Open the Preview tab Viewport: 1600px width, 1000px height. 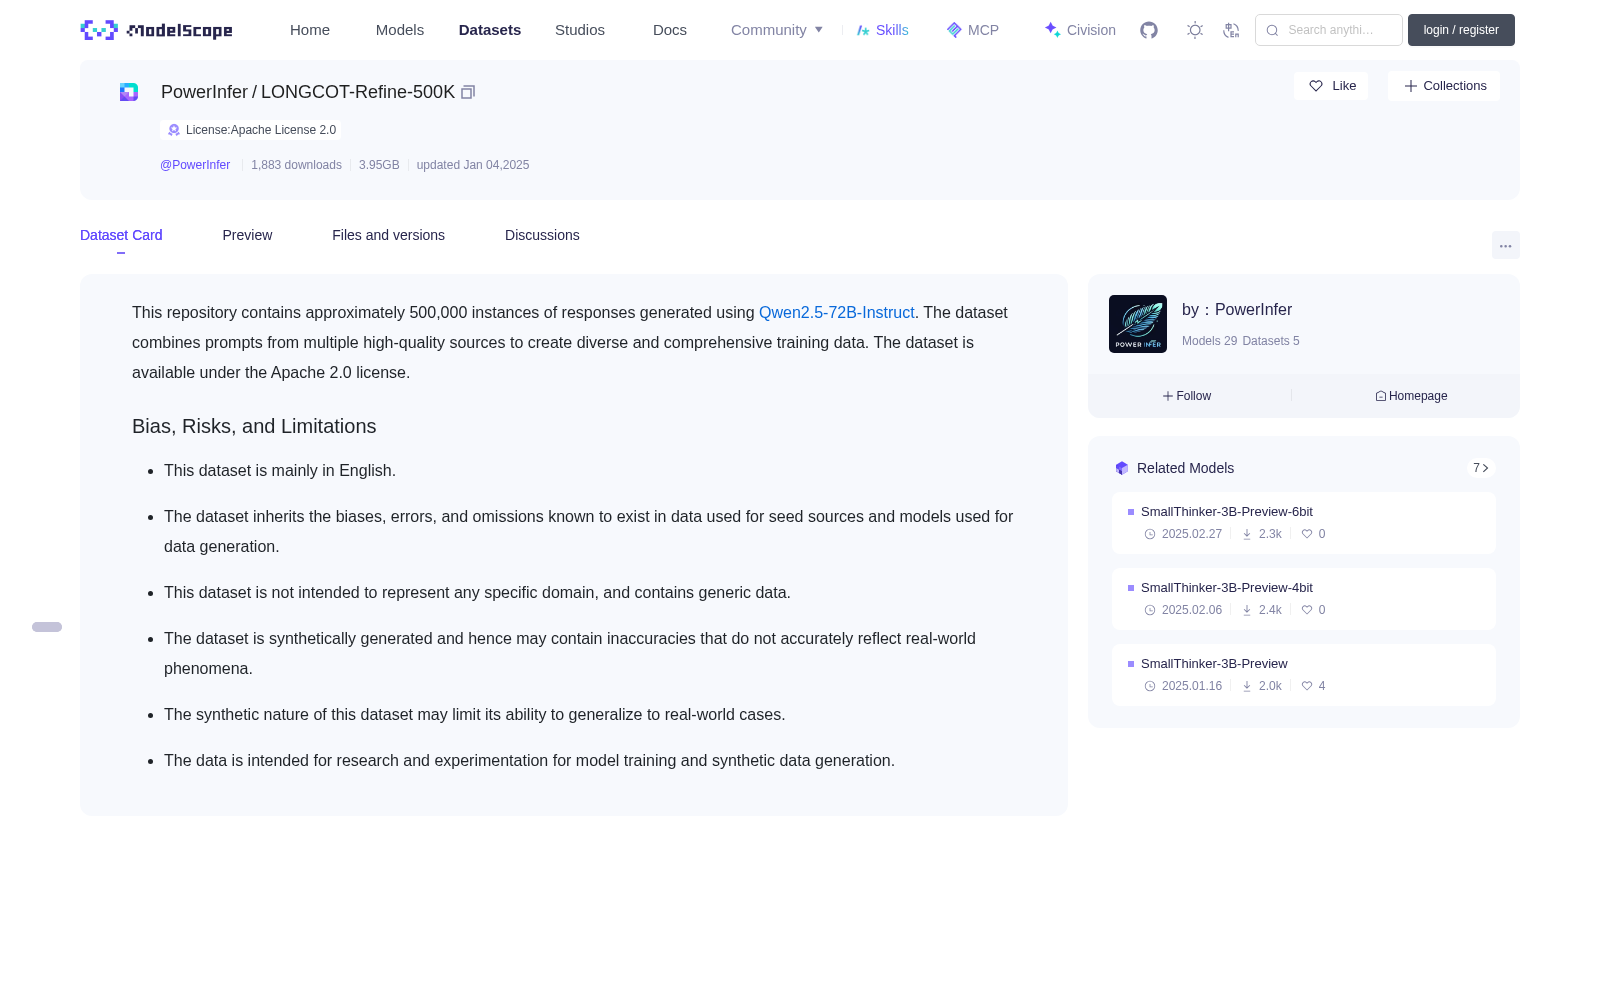pyautogui.click(x=247, y=235)
